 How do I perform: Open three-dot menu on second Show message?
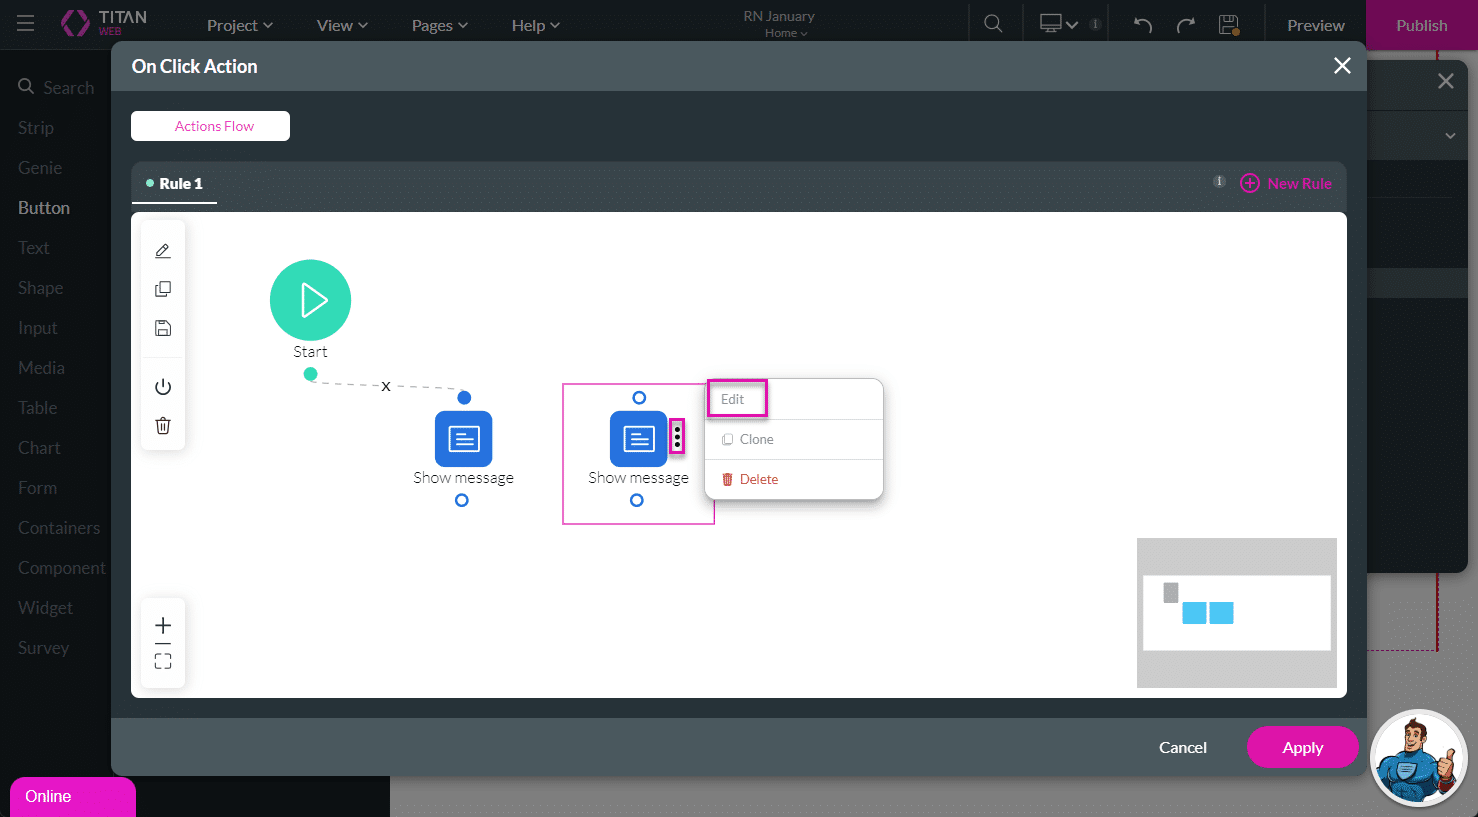point(677,437)
